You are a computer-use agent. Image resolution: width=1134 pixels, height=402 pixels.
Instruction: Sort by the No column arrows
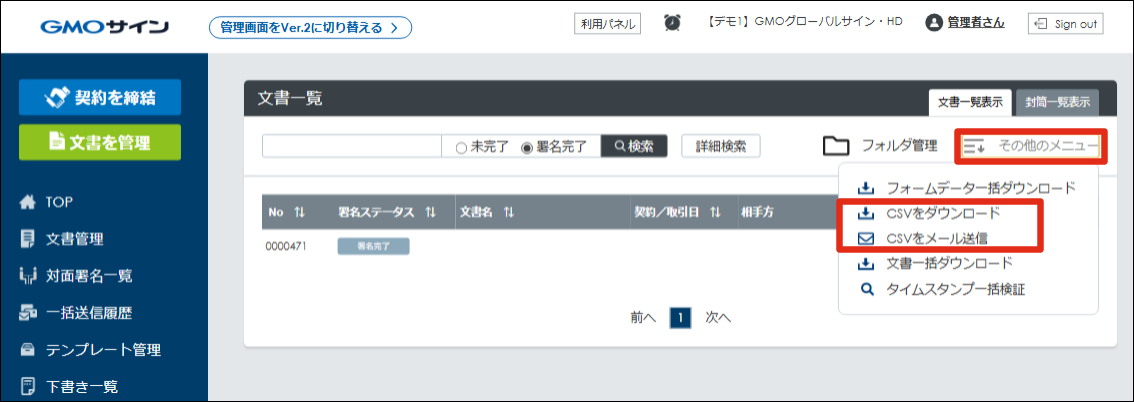[299, 213]
